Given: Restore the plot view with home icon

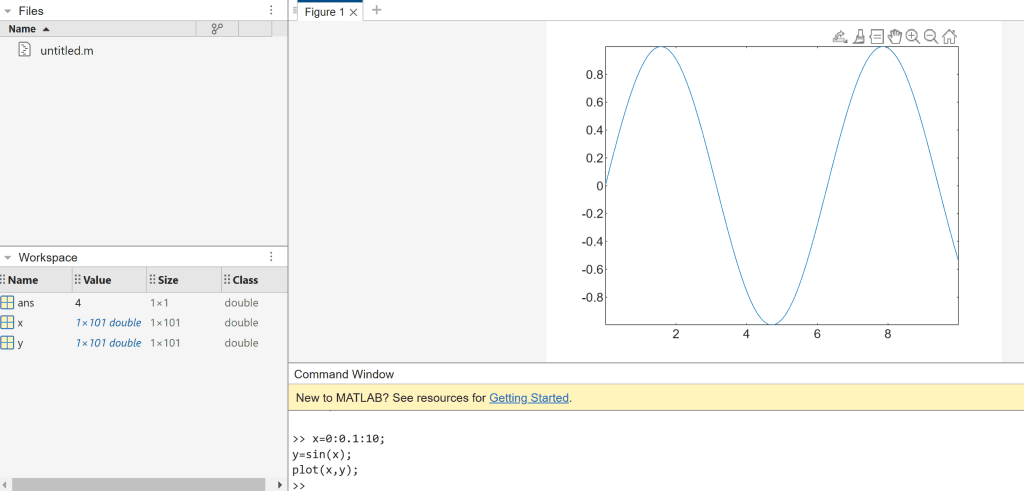Looking at the screenshot, I should [x=949, y=37].
